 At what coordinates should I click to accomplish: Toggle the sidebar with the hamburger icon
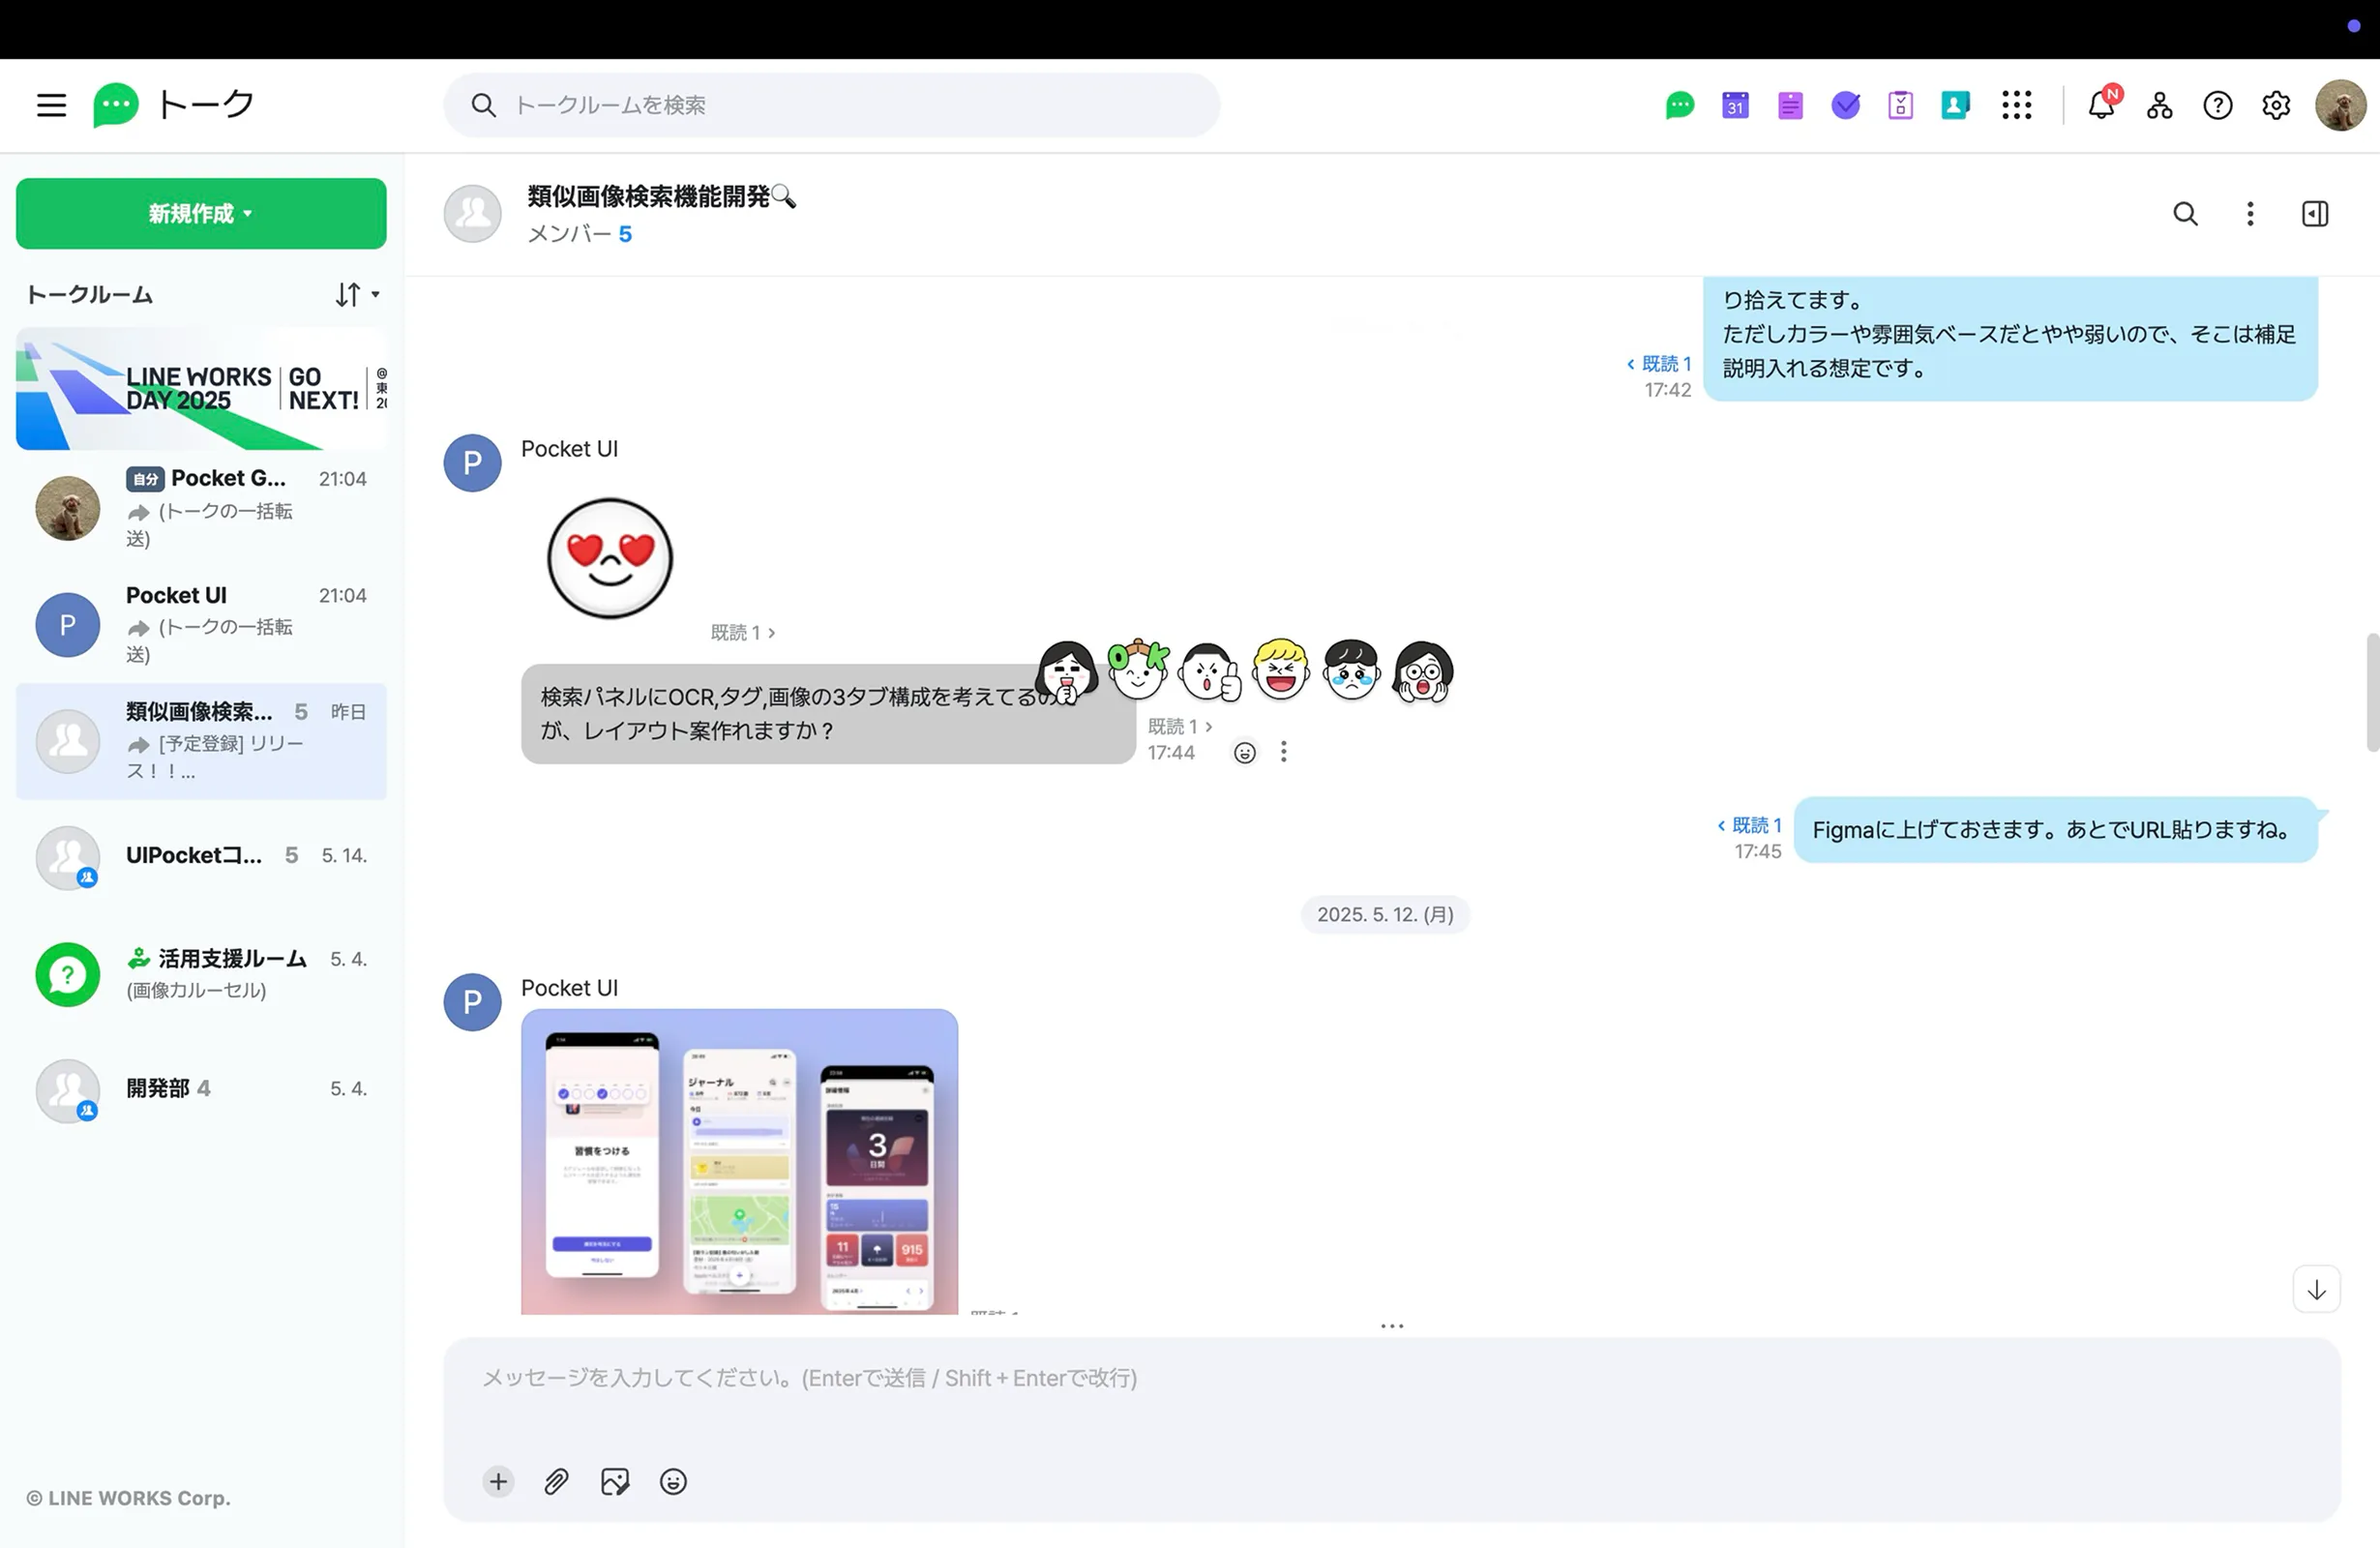(x=51, y=105)
